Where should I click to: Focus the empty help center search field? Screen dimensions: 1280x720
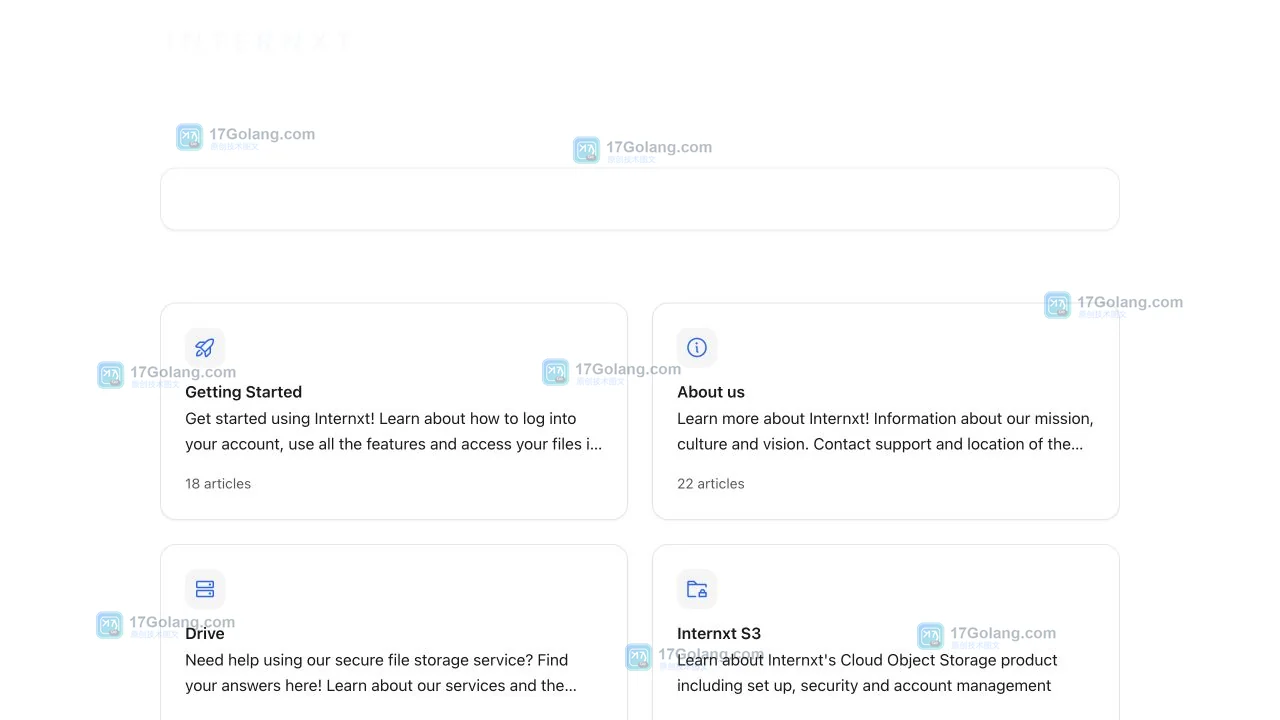(640, 199)
